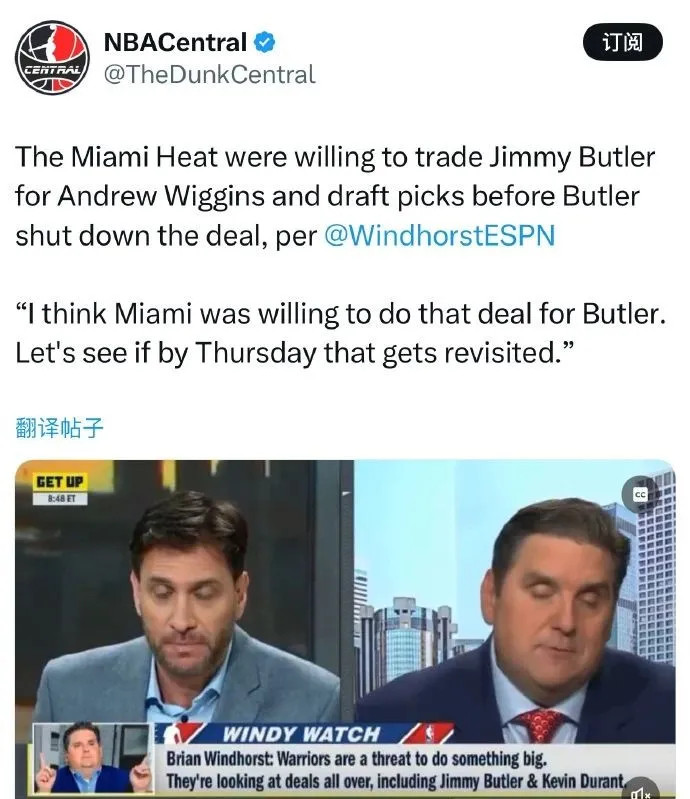Play video by clicking left host
Image resolution: width=690 pixels, height=799 pixels.
[x=187, y=606]
